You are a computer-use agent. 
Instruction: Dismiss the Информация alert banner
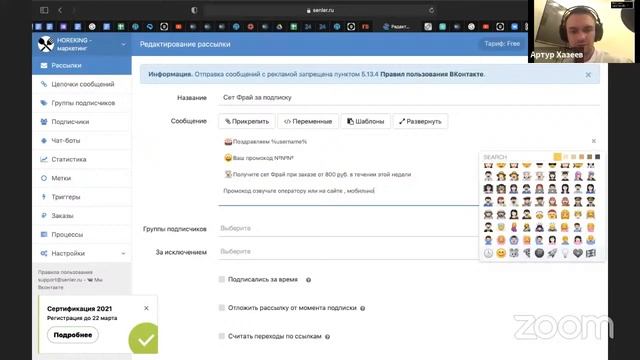pyautogui.click(x=588, y=75)
